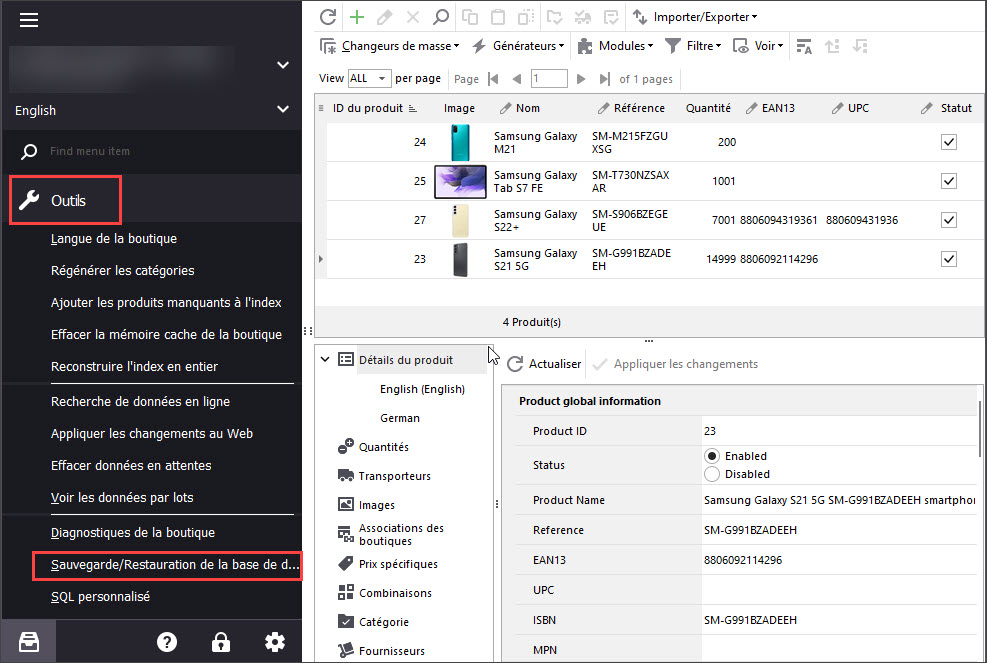Screen dimensions: 987x663
Task: Click the Transporteurs truck icon
Action: click(x=346, y=475)
